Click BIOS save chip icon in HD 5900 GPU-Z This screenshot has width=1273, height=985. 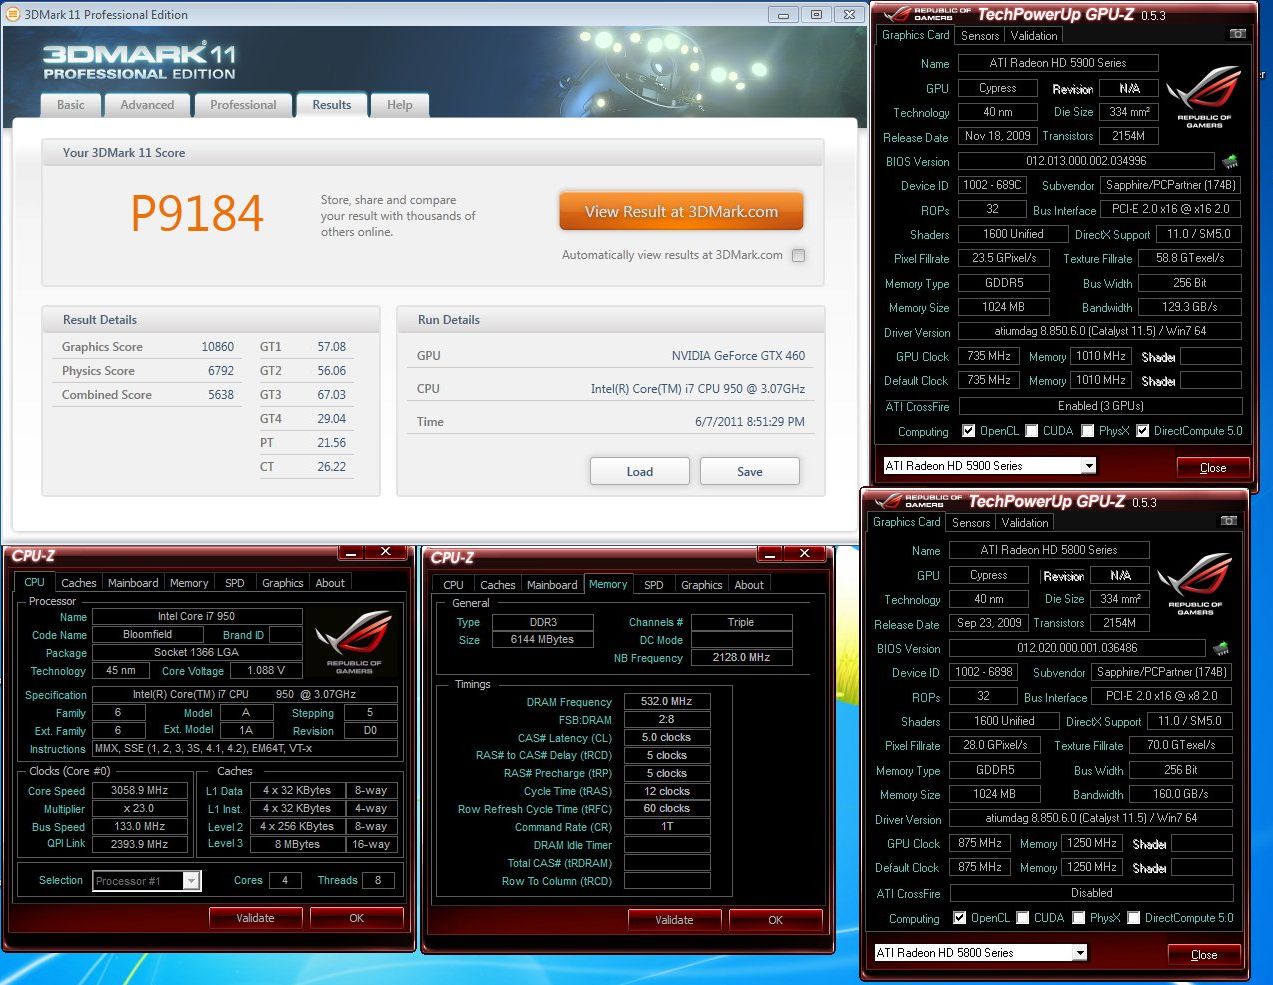click(1230, 160)
